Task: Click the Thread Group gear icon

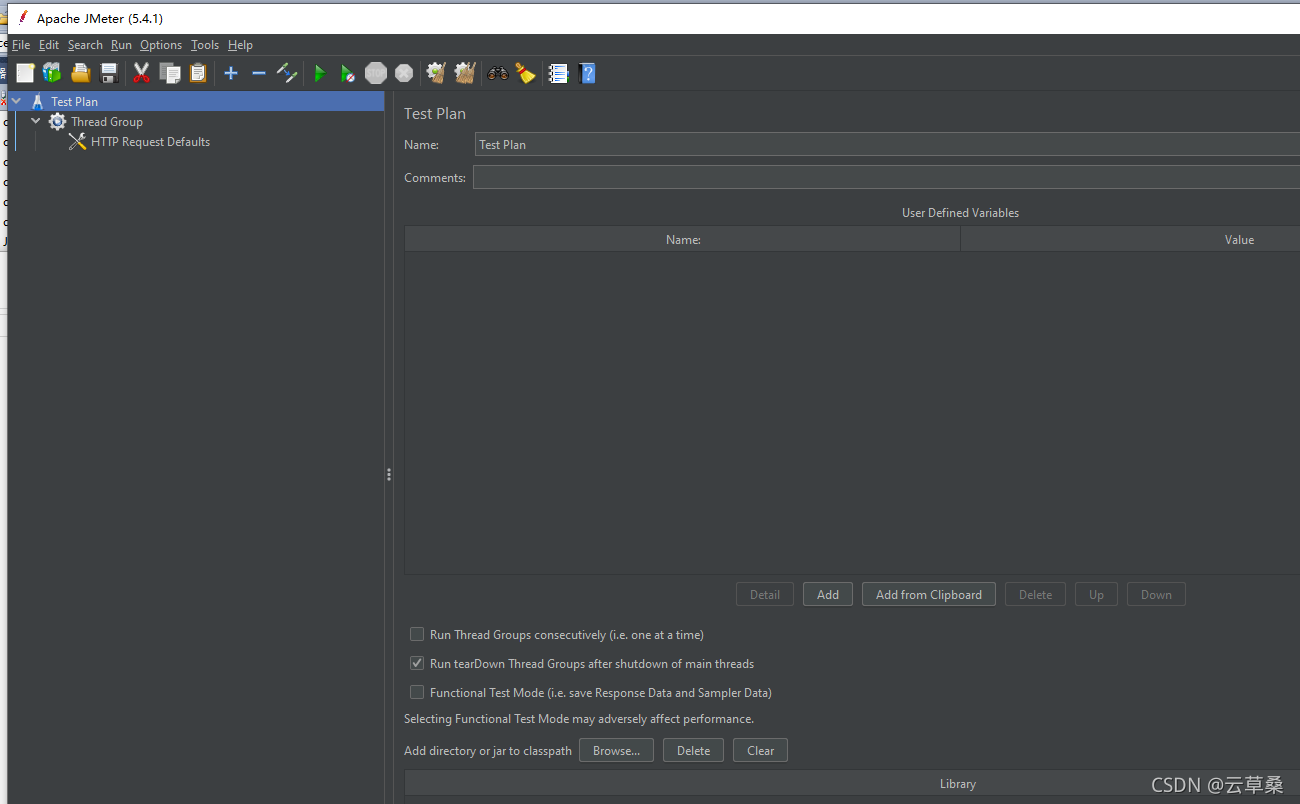Action: [57, 122]
